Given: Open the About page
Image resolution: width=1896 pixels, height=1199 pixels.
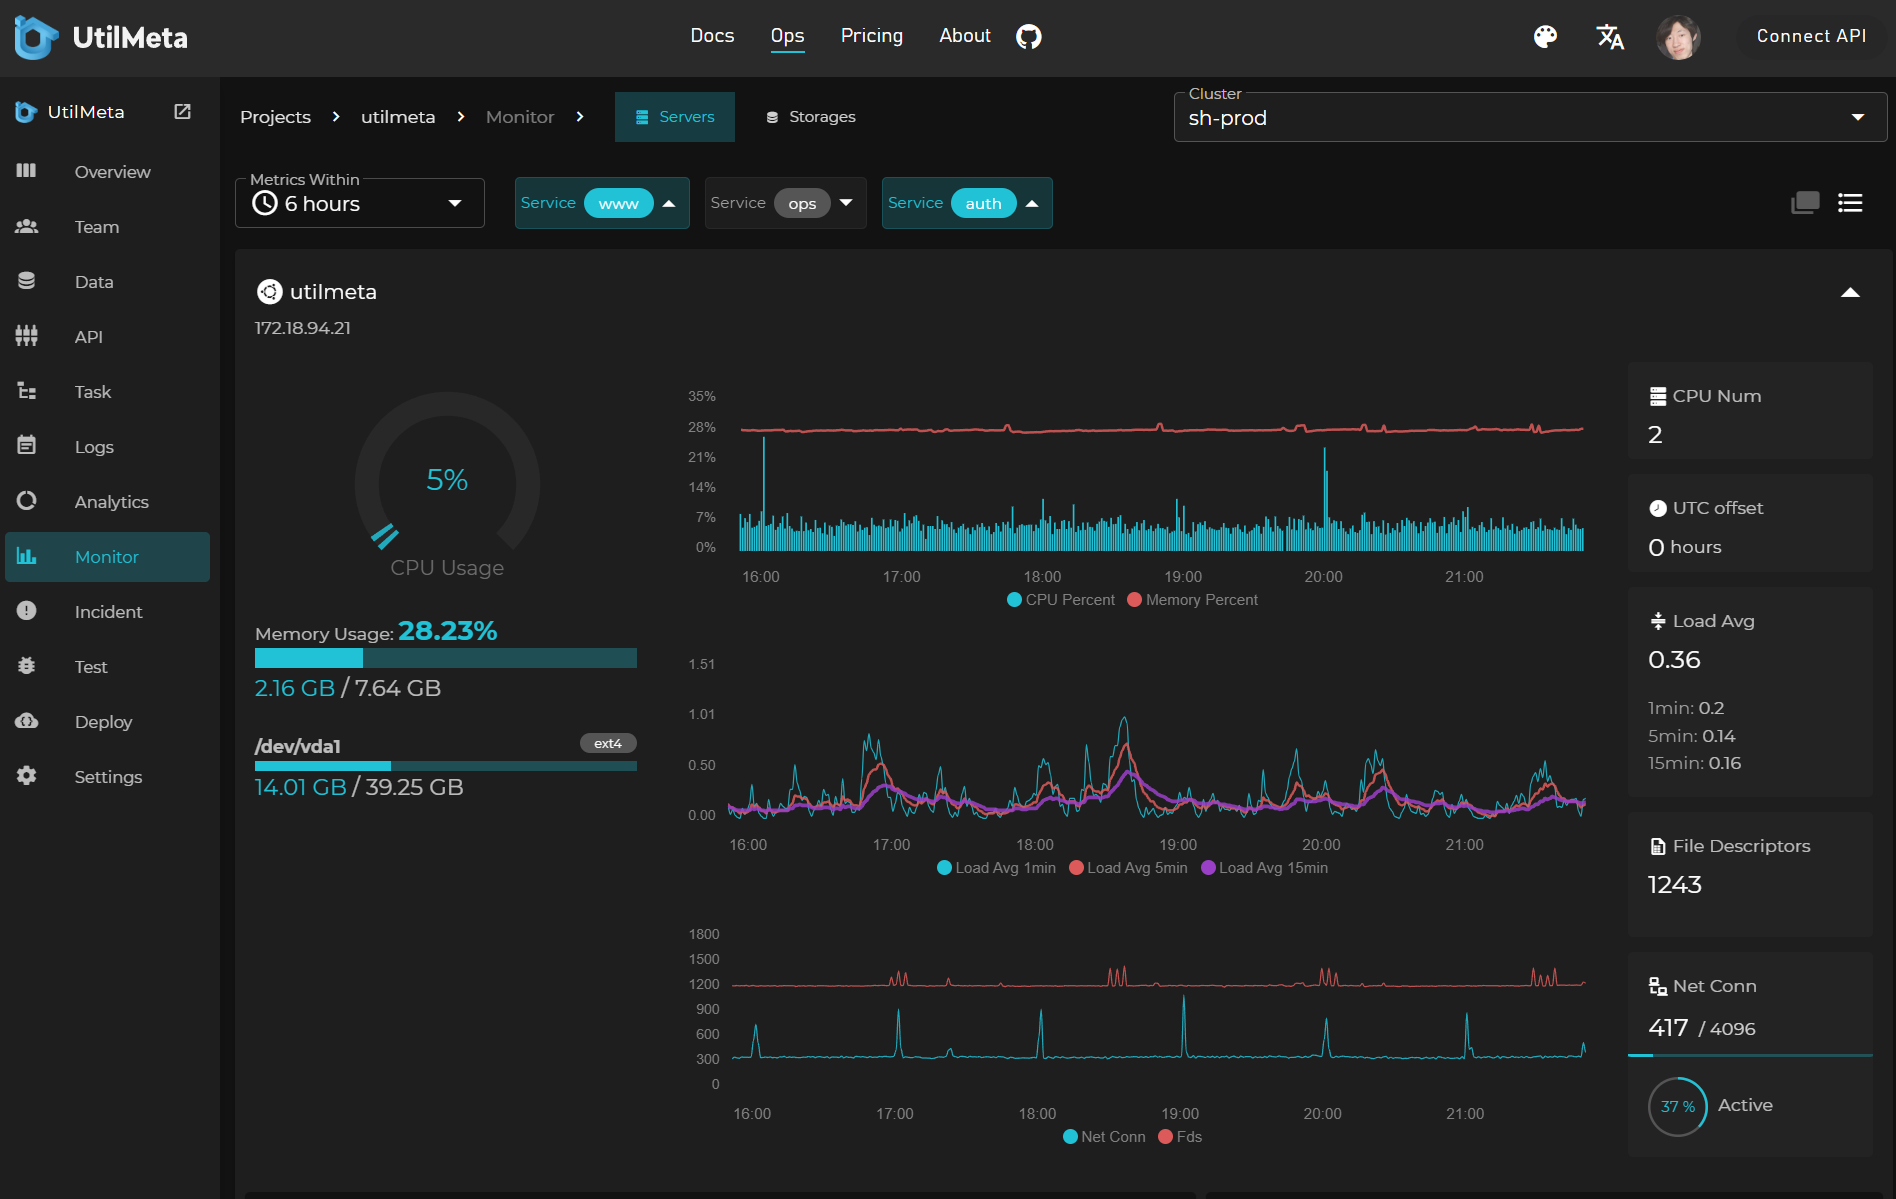Looking at the screenshot, I should pos(964,36).
